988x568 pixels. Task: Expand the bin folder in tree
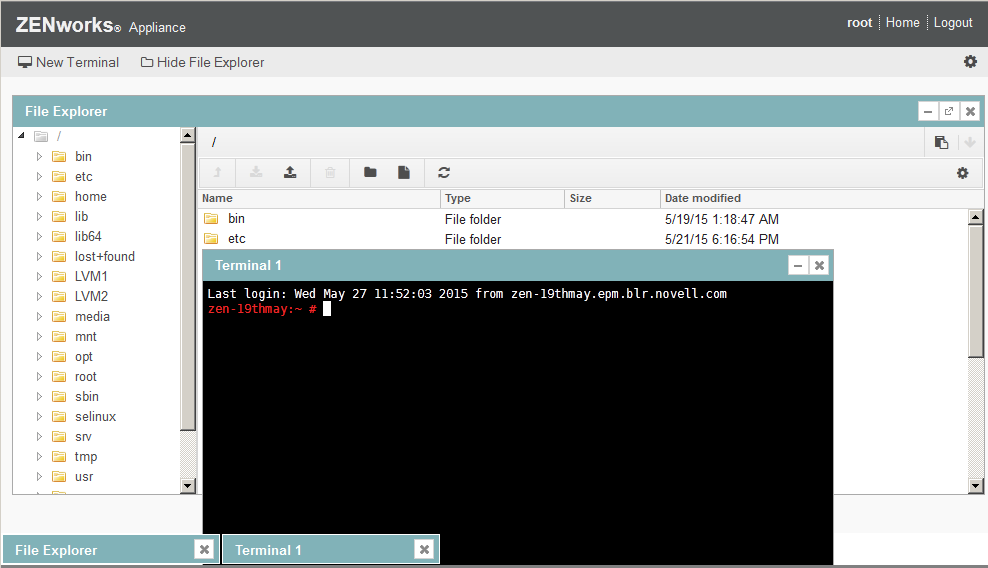coord(39,156)
